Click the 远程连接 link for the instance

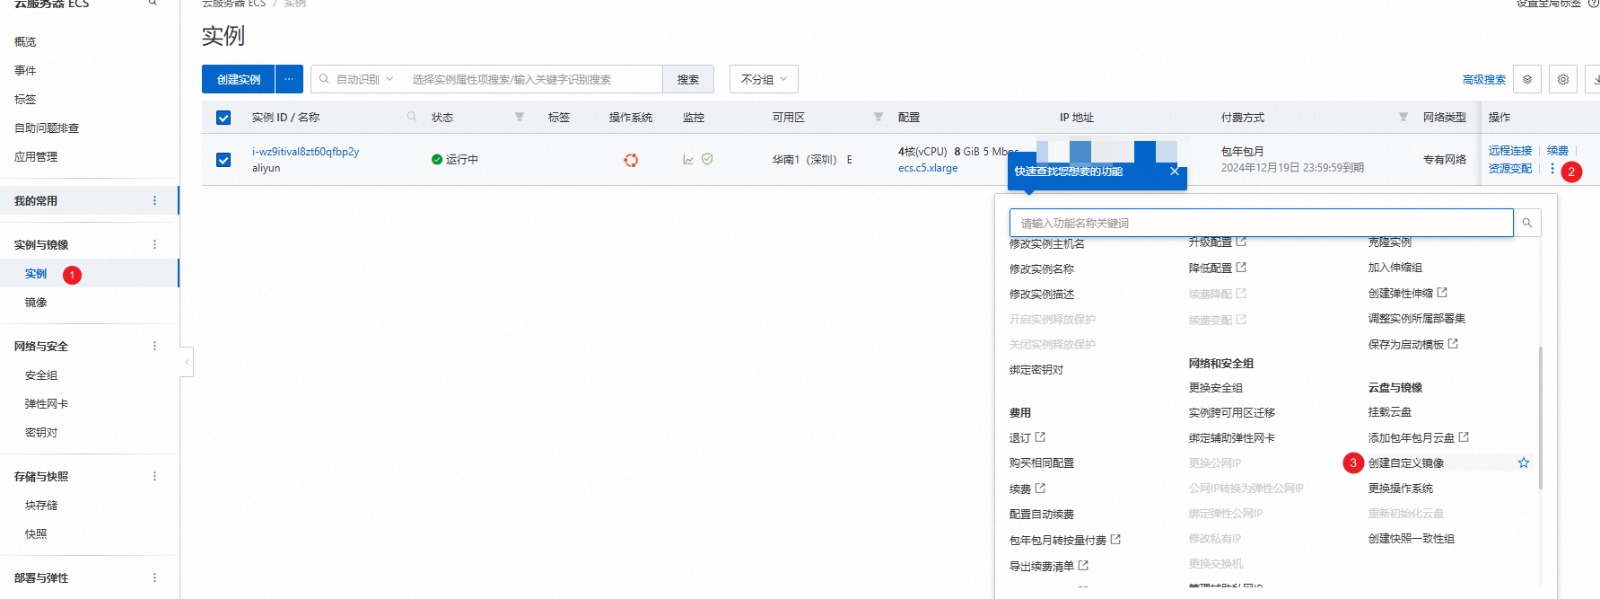click(1509, 151)
